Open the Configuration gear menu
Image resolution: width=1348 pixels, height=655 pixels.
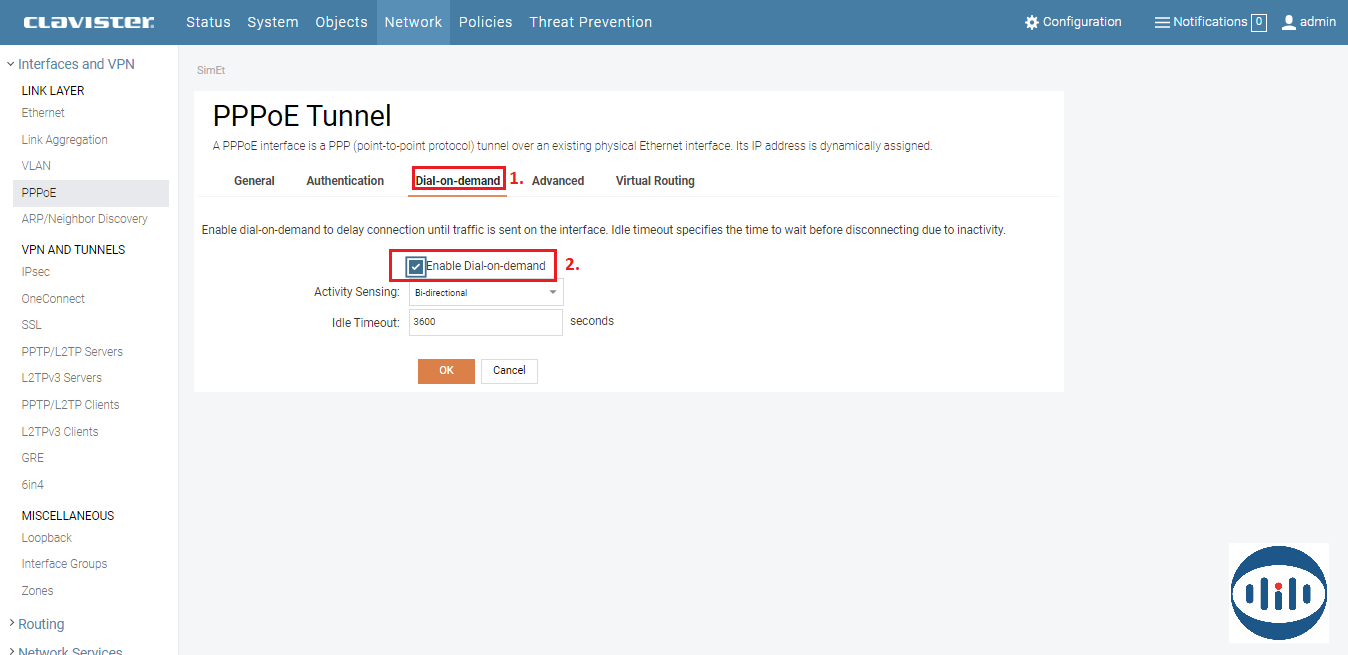(x=1032, y=22)
